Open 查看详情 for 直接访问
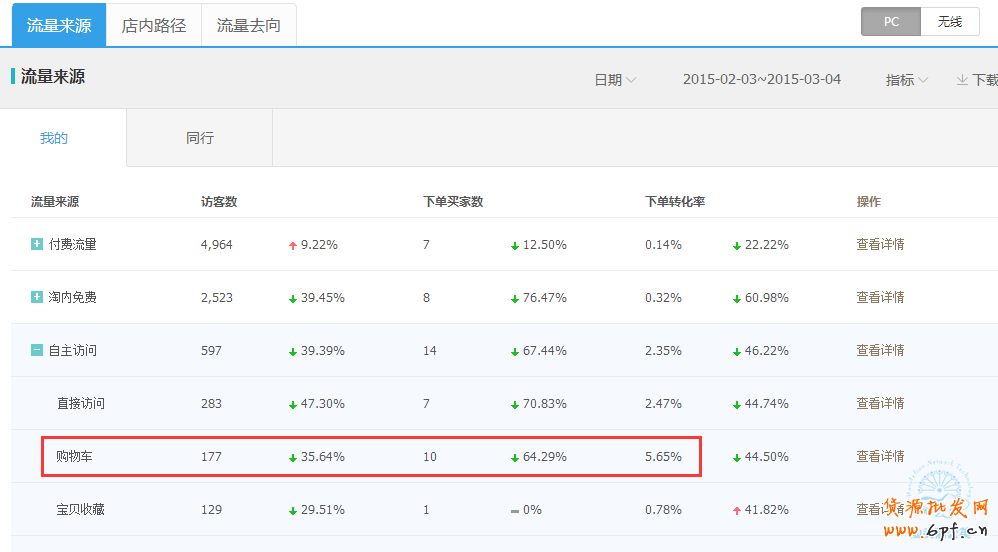The height and width of the screenshot is (552, 998). pos(880,403)
